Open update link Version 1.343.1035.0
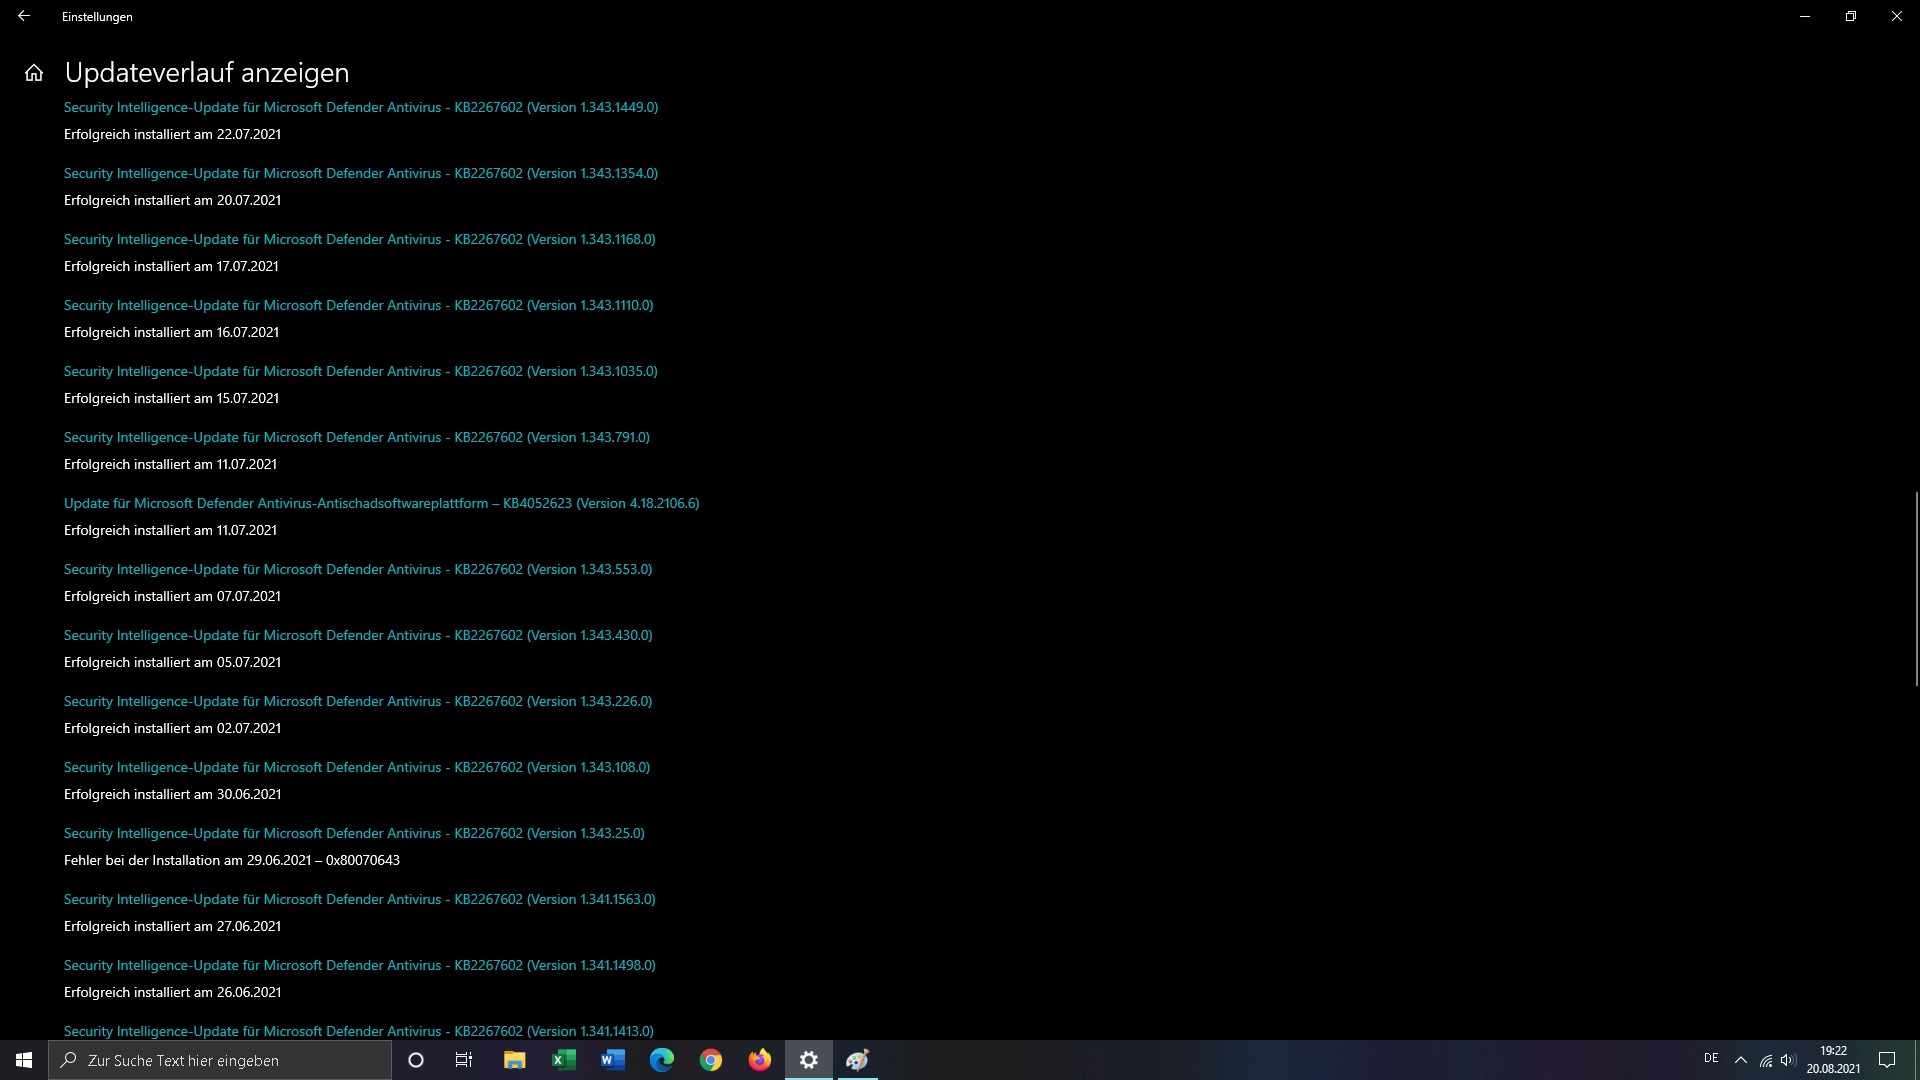The width and height of the screenshot is (1920, 1080). tap(361, 371)
